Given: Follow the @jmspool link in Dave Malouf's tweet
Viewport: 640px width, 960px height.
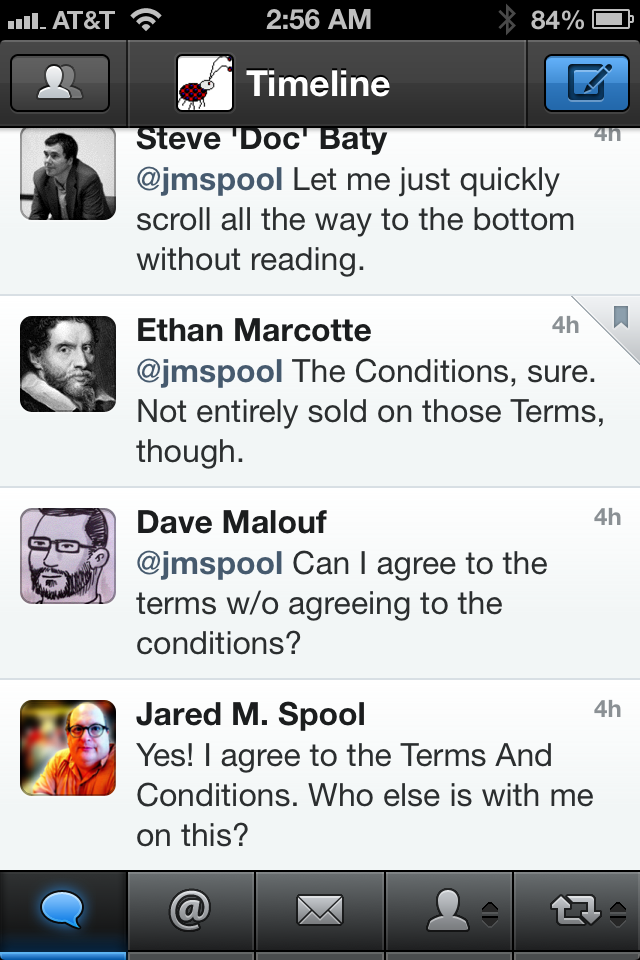Looking at the screenshot, I should 209,564.
